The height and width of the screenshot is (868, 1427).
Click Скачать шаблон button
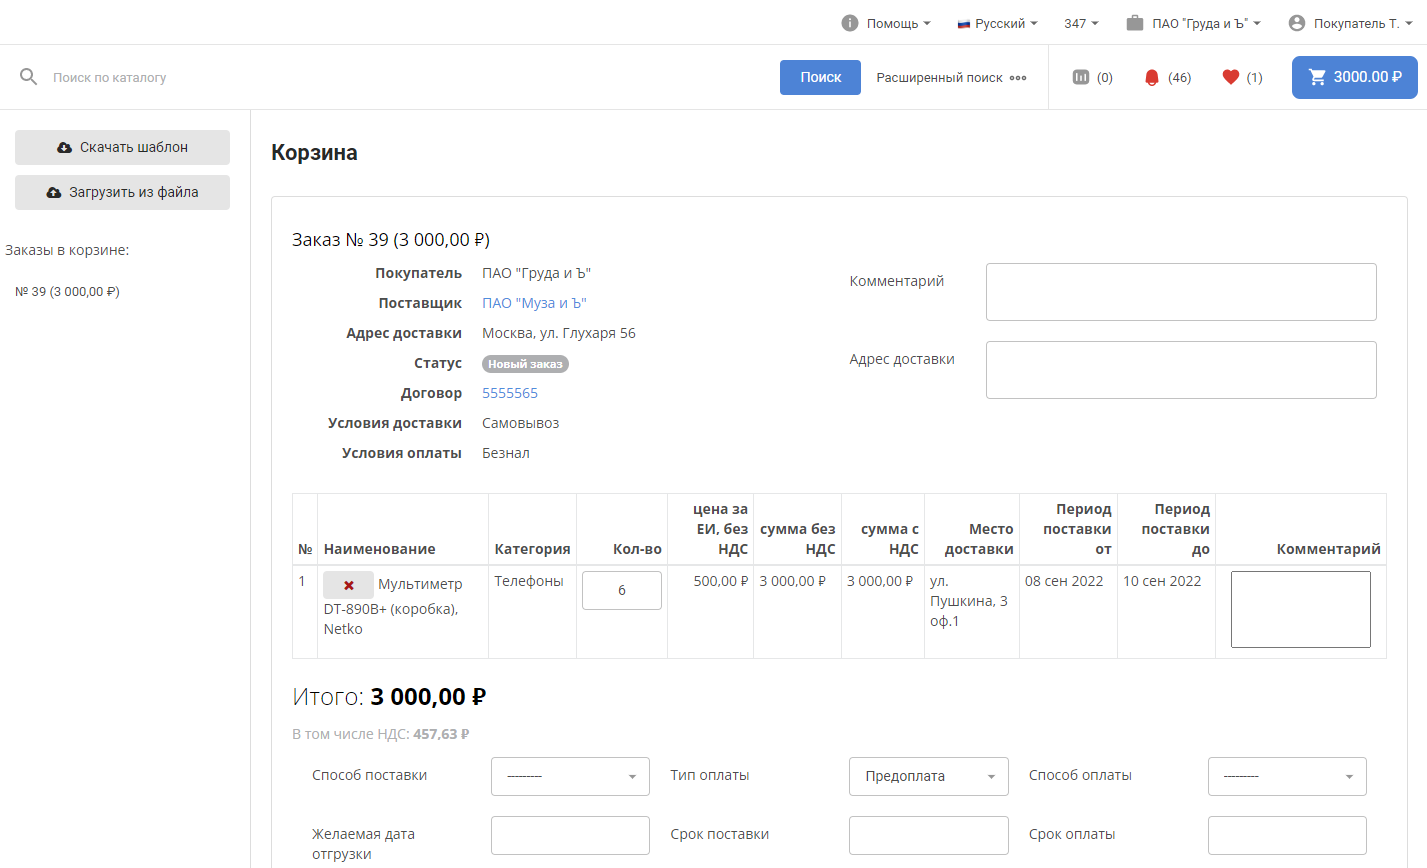click(x=122, y=147)
